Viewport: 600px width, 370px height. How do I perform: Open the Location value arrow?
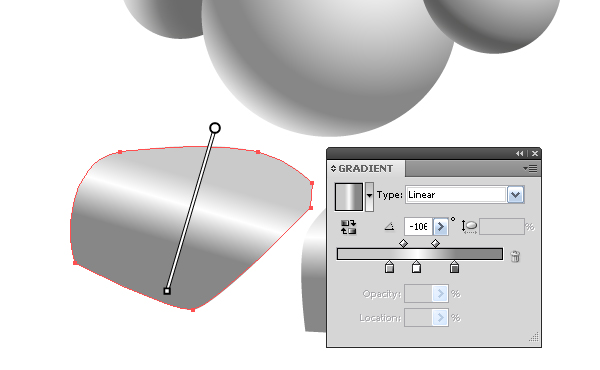(440, 318)
